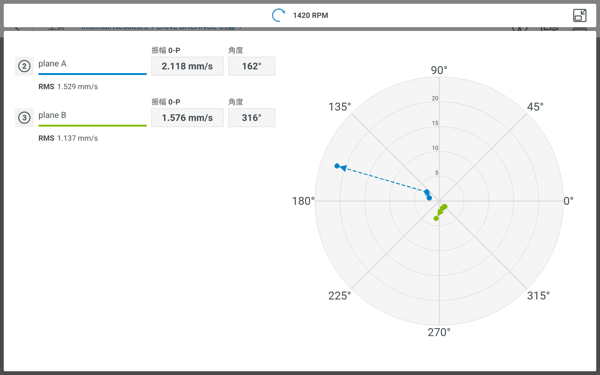600x375 pixels.
Task: Select the 2.118 mm/s amplitude field
Action: [x=187, y=66]
